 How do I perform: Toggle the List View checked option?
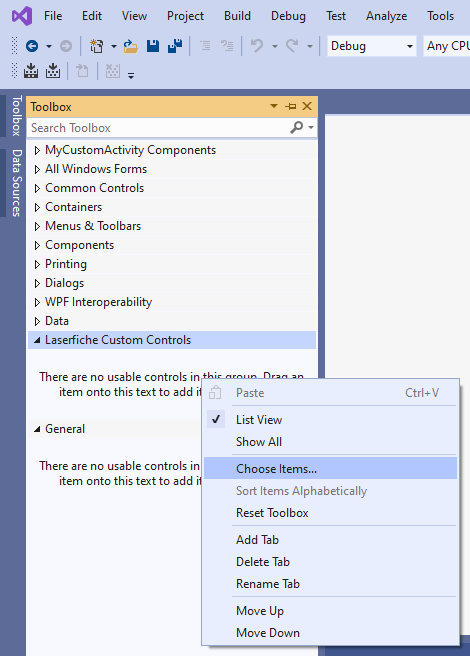click(x=259, y=420)
